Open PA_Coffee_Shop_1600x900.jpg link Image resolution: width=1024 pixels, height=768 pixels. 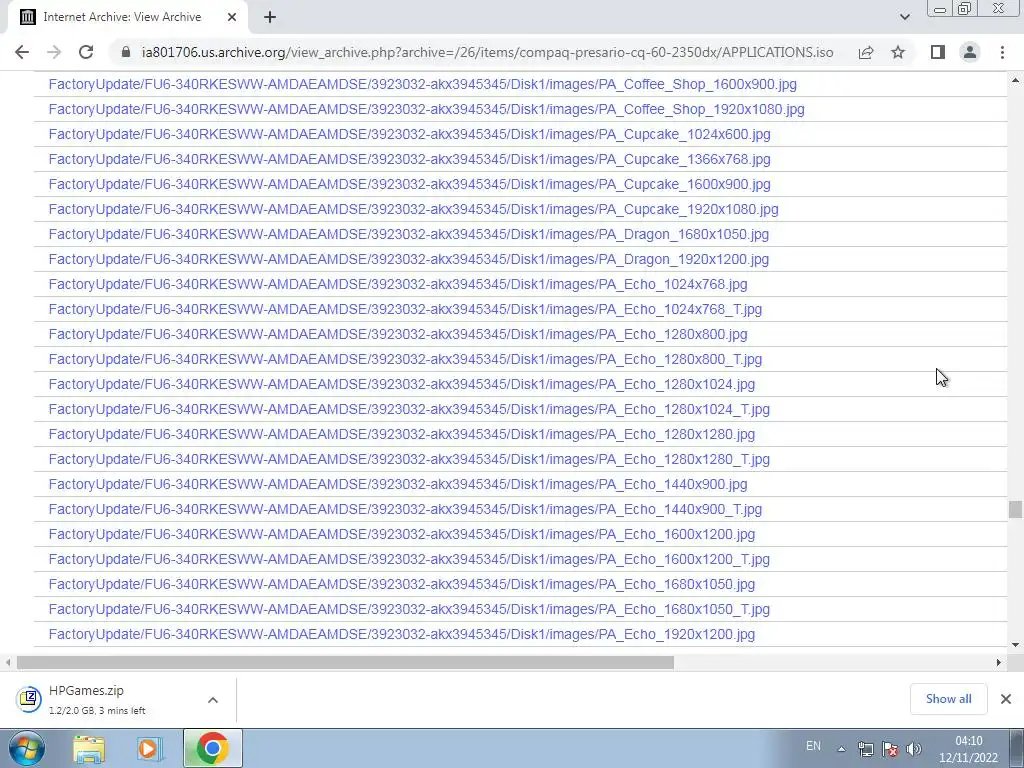(x=423, y=84)
